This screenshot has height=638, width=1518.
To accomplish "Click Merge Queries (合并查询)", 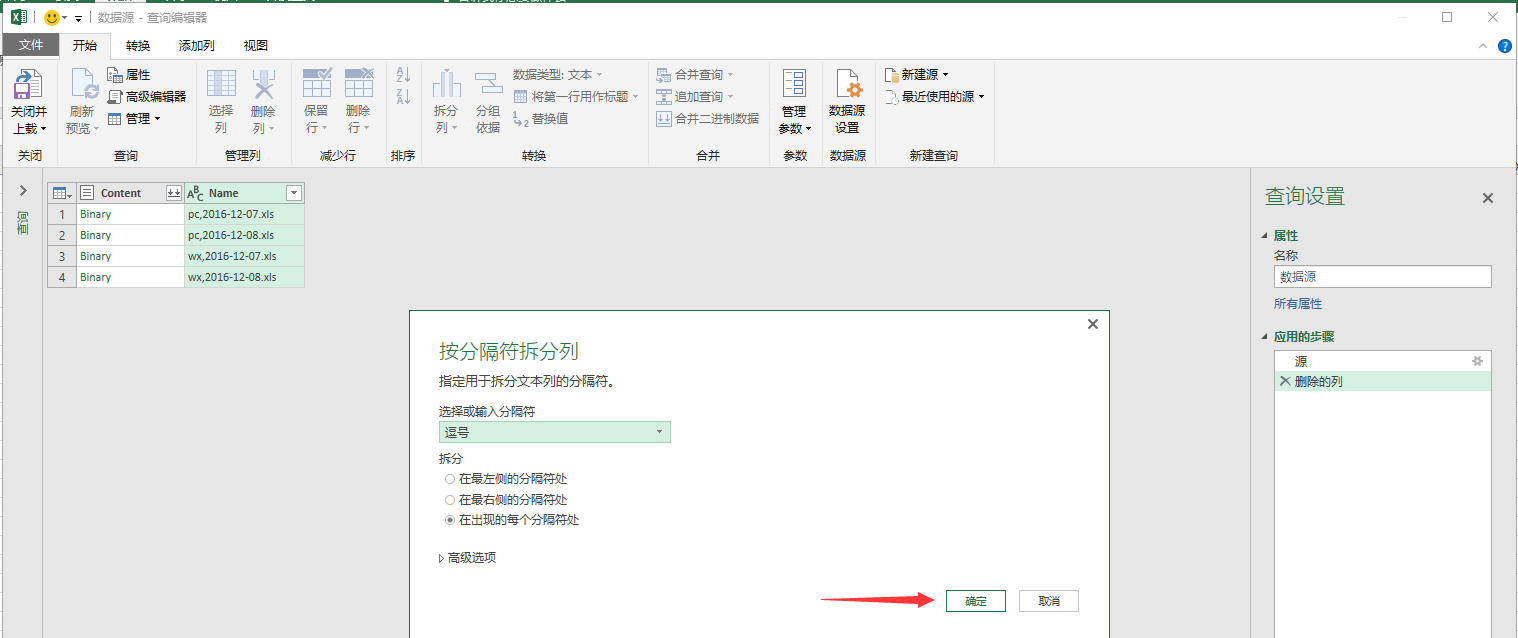I will coord(695,75).
